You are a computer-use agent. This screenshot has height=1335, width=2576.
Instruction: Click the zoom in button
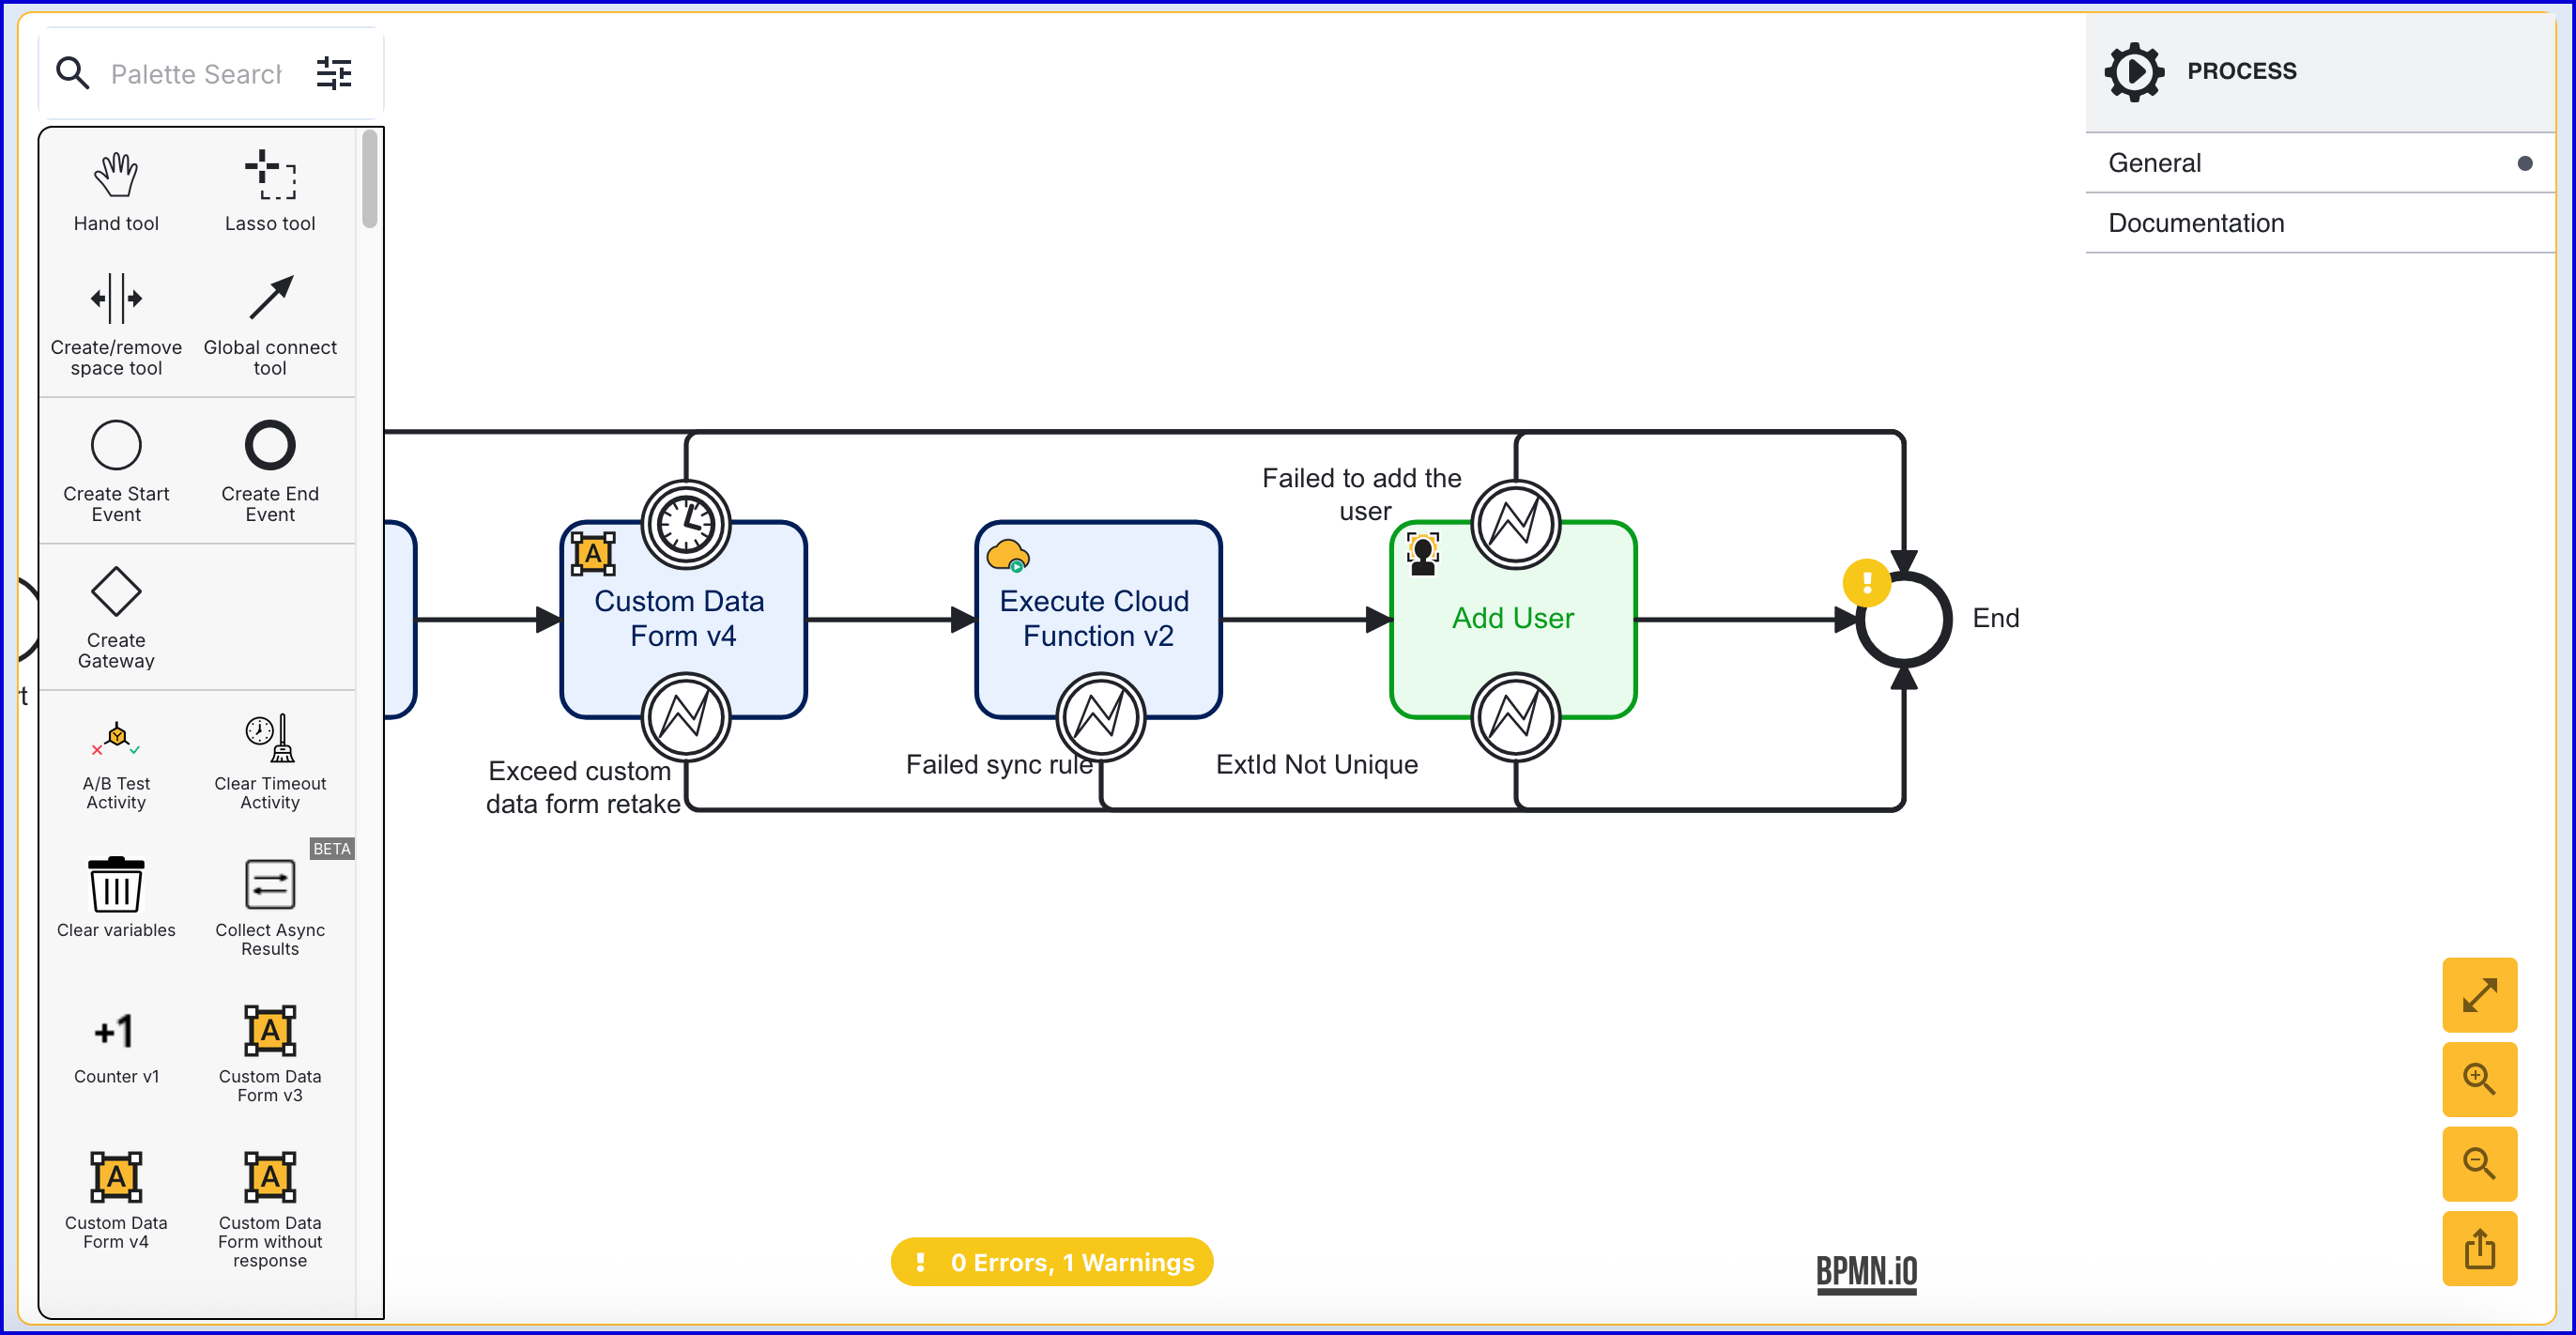(x=2478, y=1080)
